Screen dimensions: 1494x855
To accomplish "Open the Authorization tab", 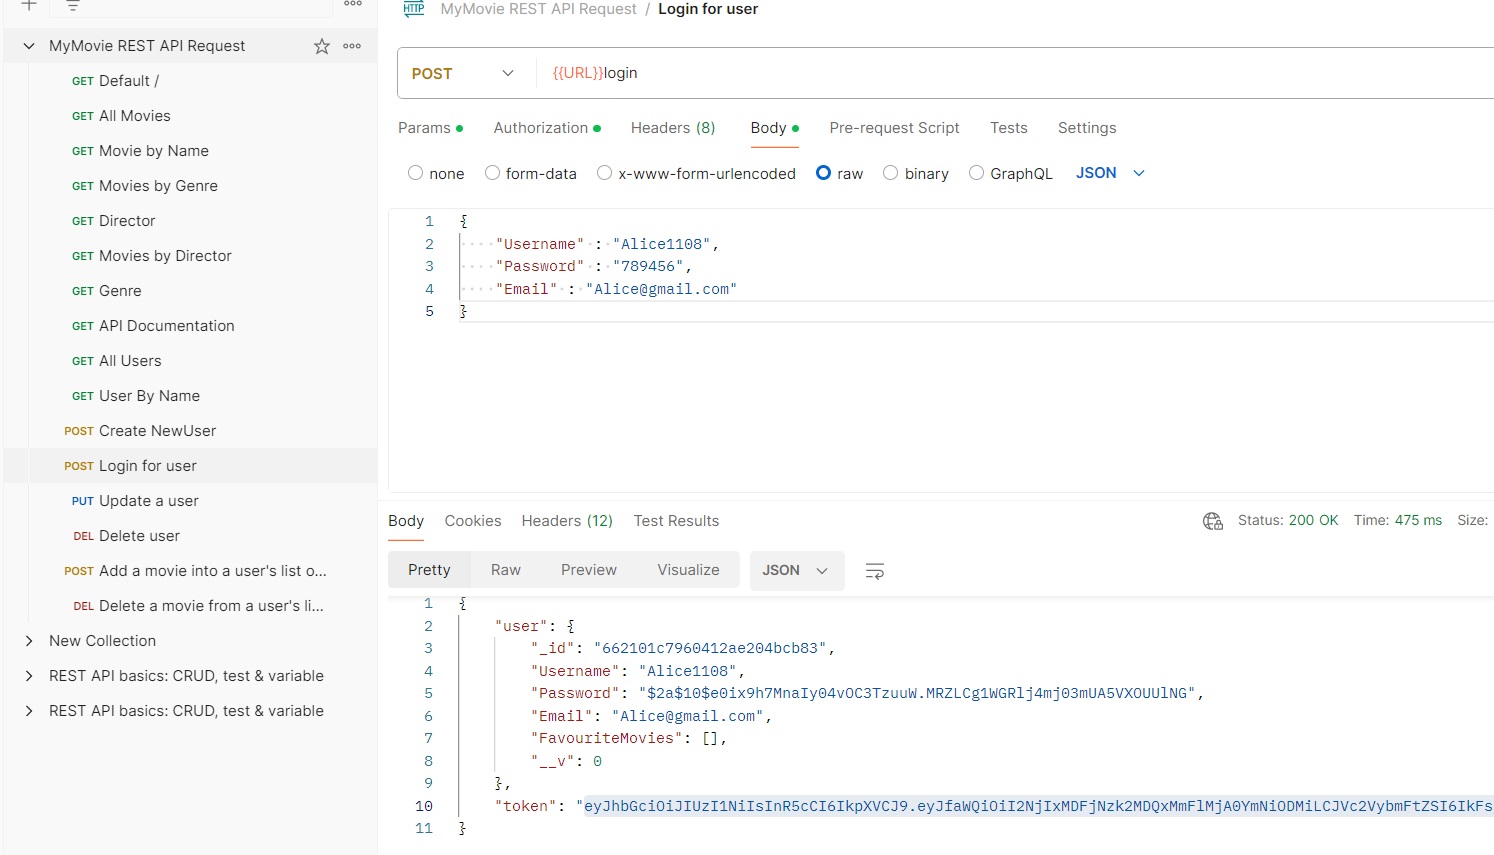I will 547,128.
